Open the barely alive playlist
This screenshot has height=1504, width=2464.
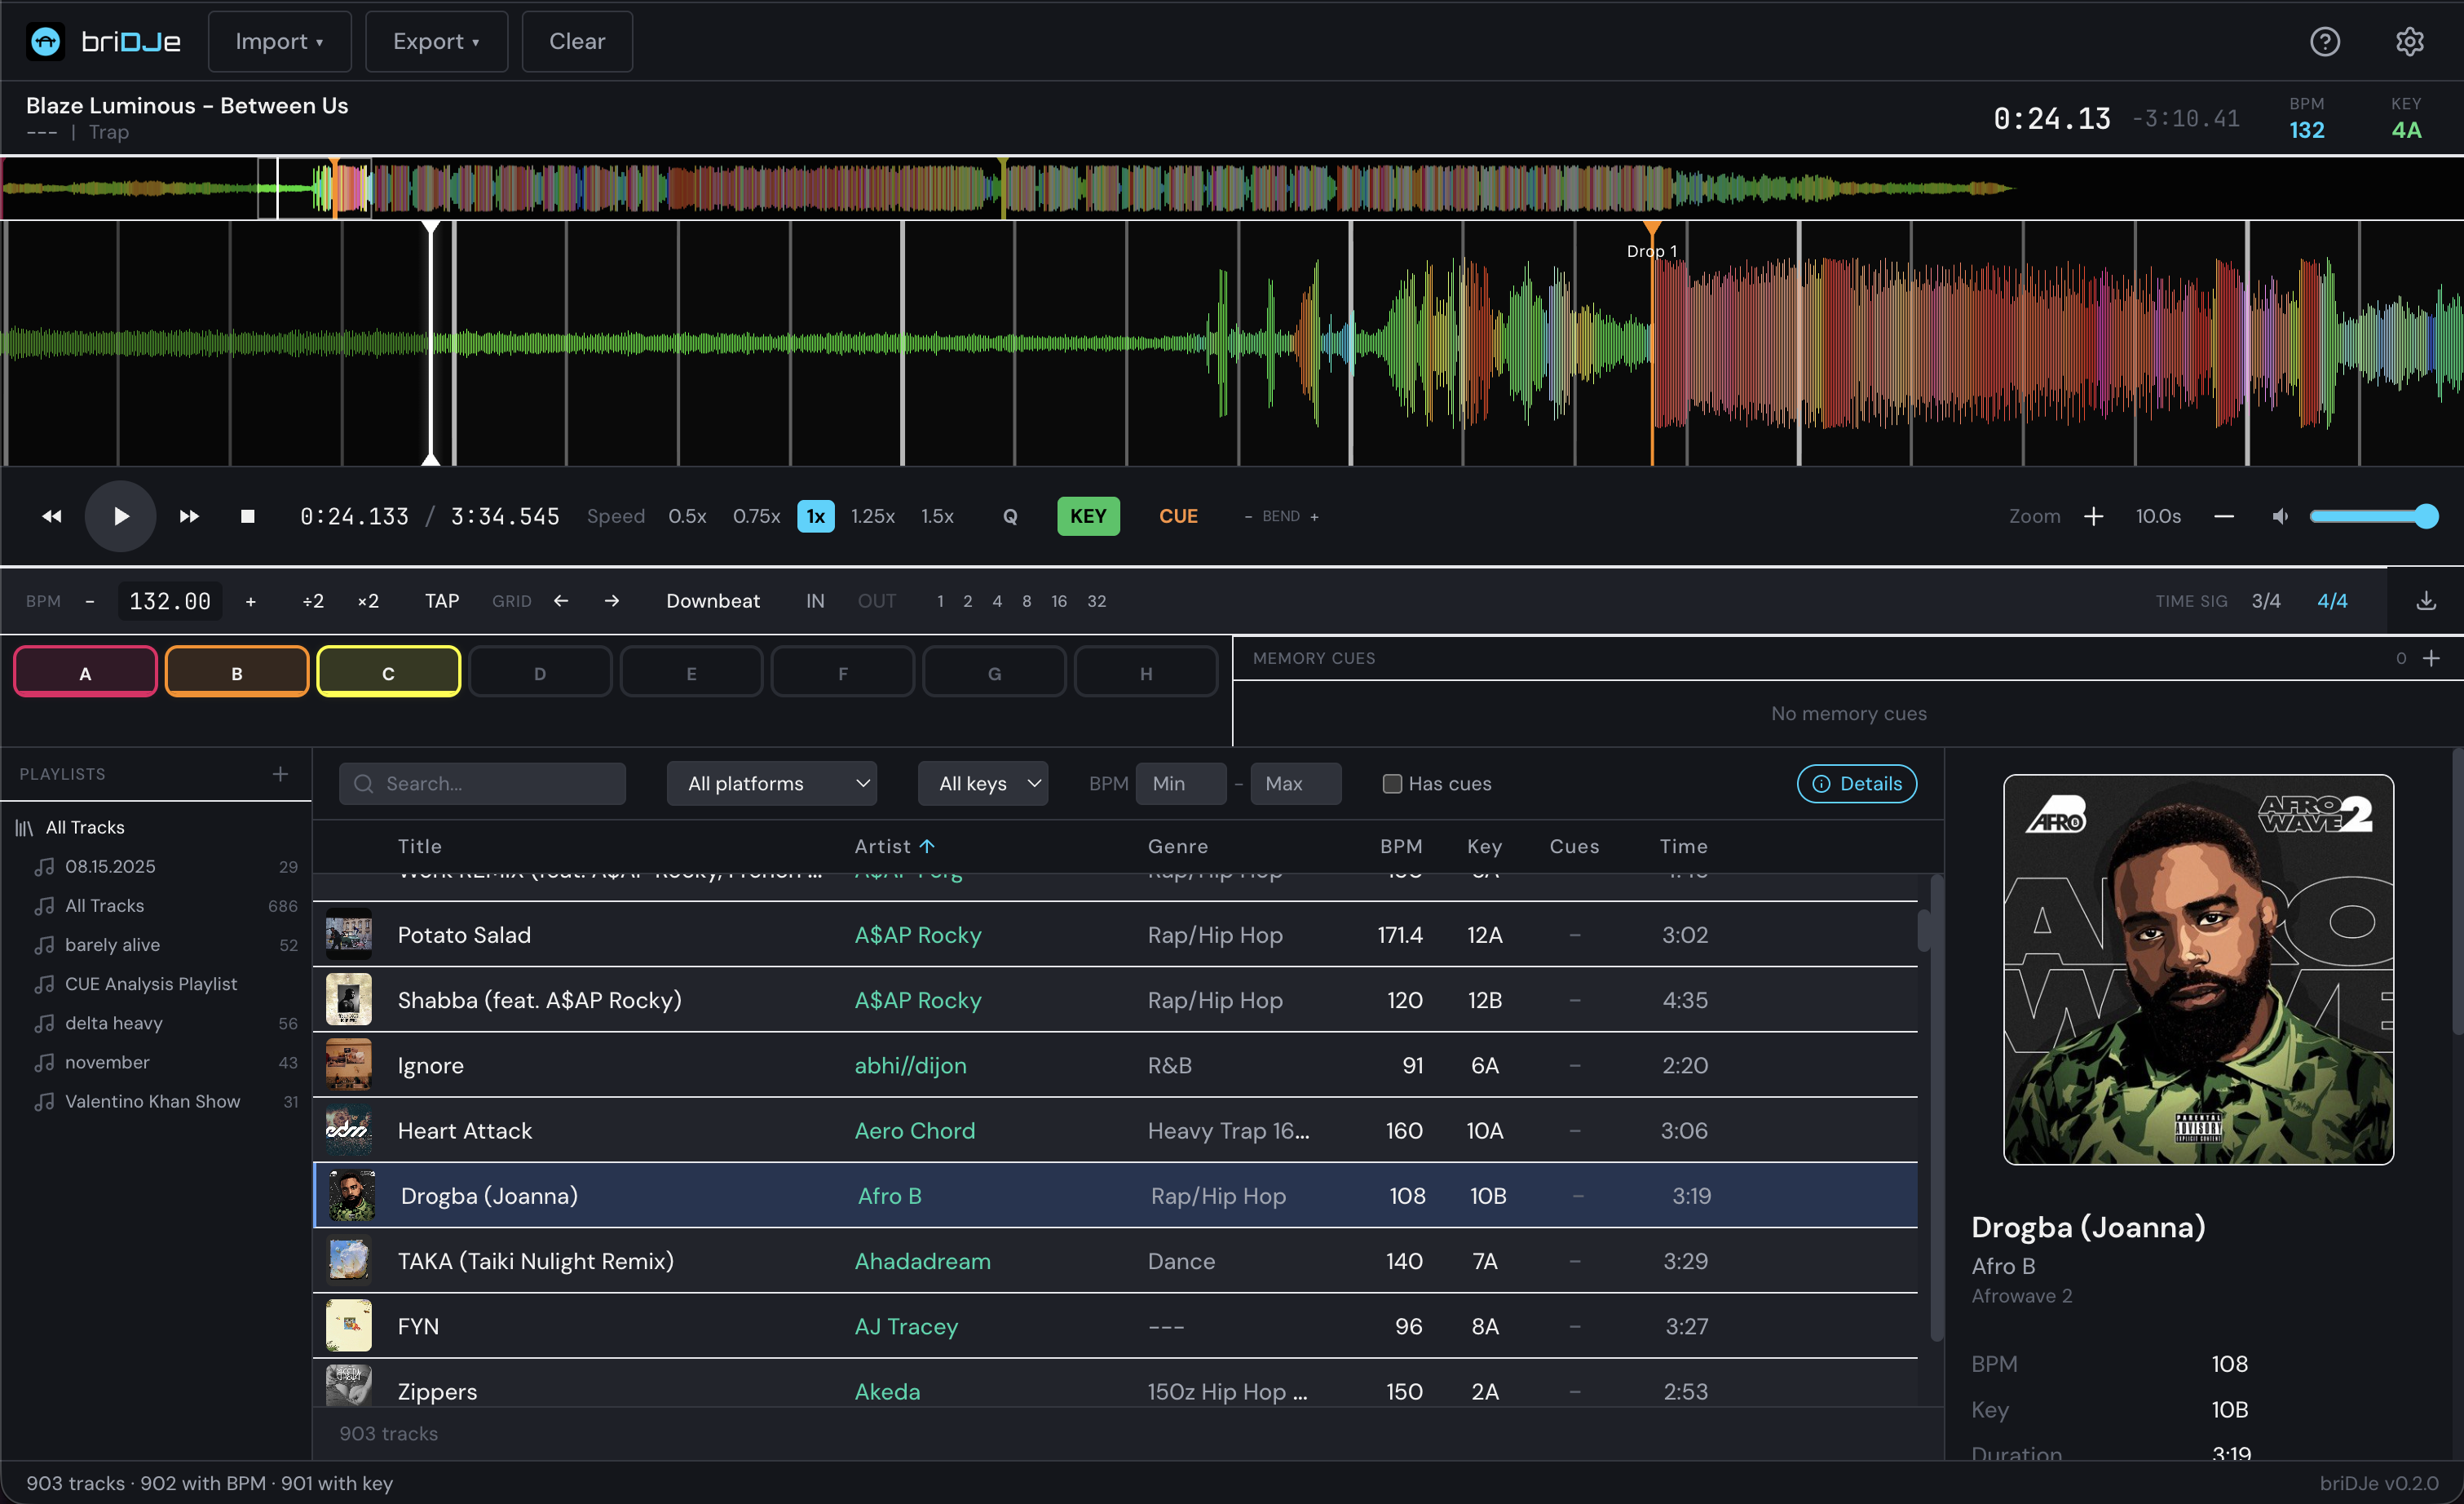coord(112,944)
